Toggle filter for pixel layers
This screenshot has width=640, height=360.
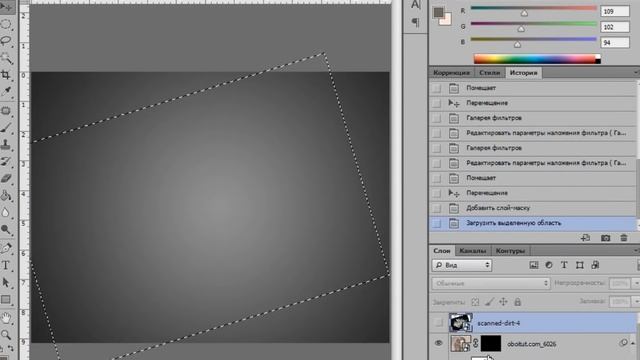[533, 265]
